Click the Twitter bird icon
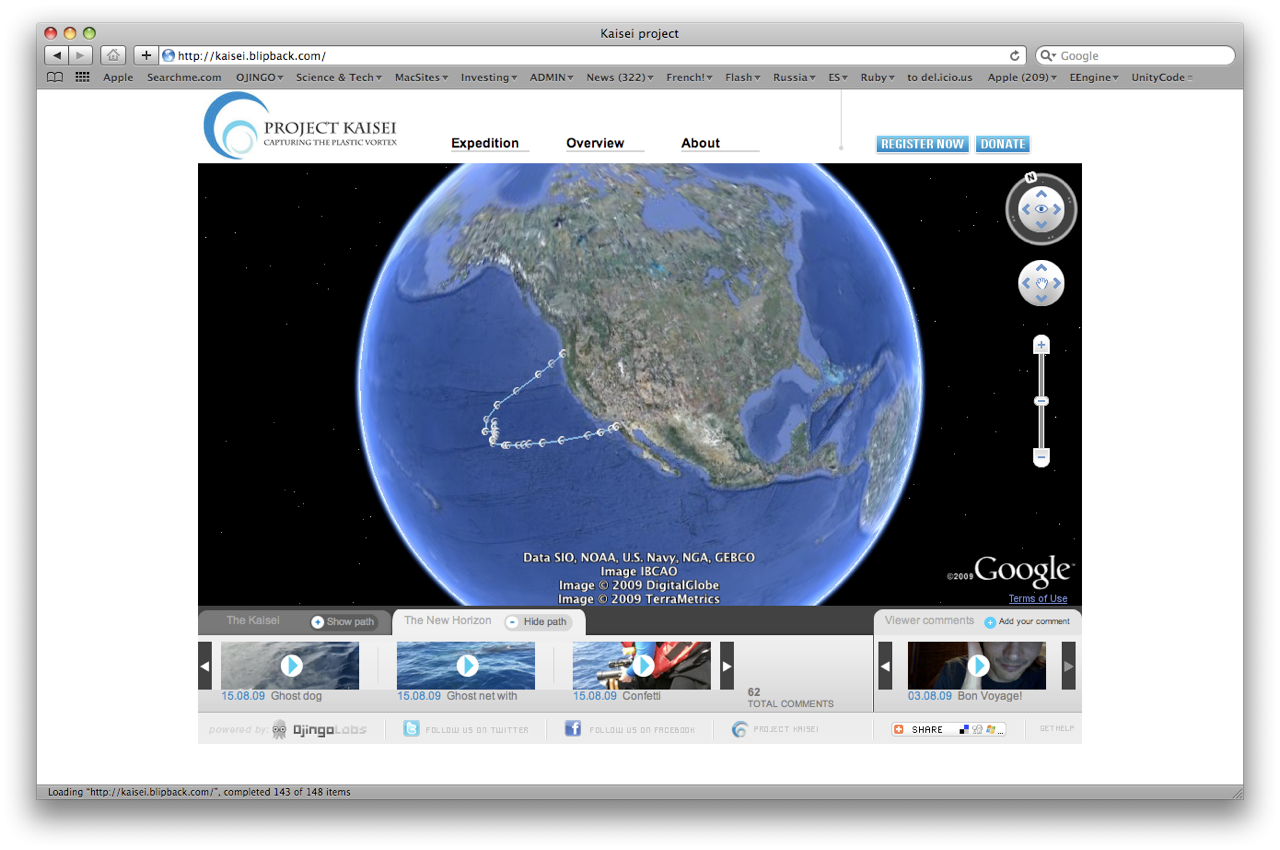This screenshot has height=850, width=1280. pyautogui.click(x=411, y=729)
